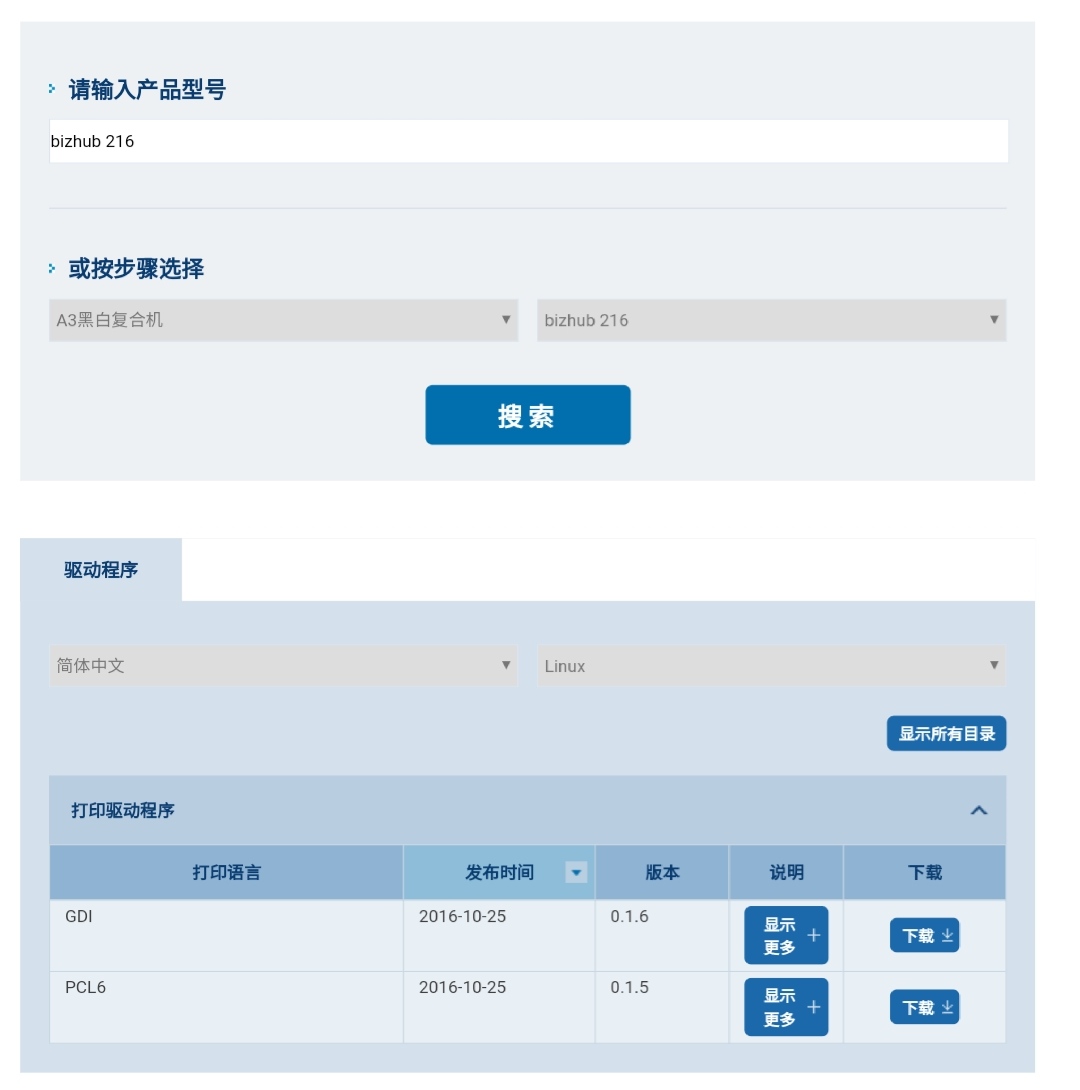Download the PCL6 driver

[925, 1007]
